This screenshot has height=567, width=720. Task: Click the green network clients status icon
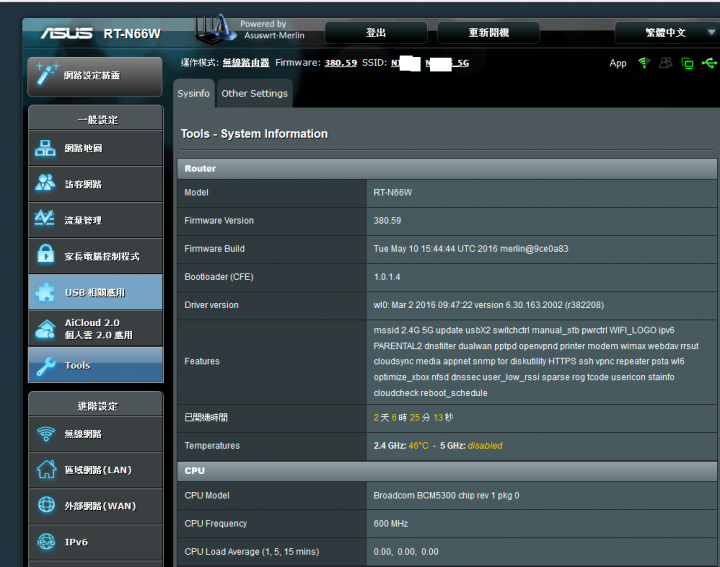point(687,63)
